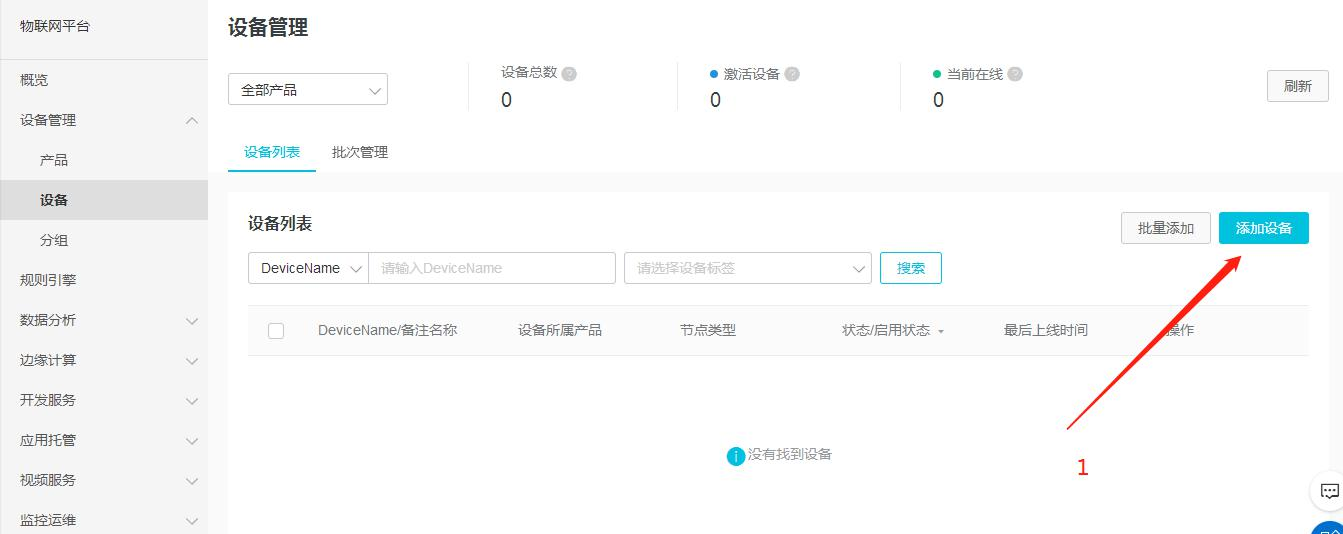Click the 添加设备 button
The image size is (1343, 534).
1263,228
